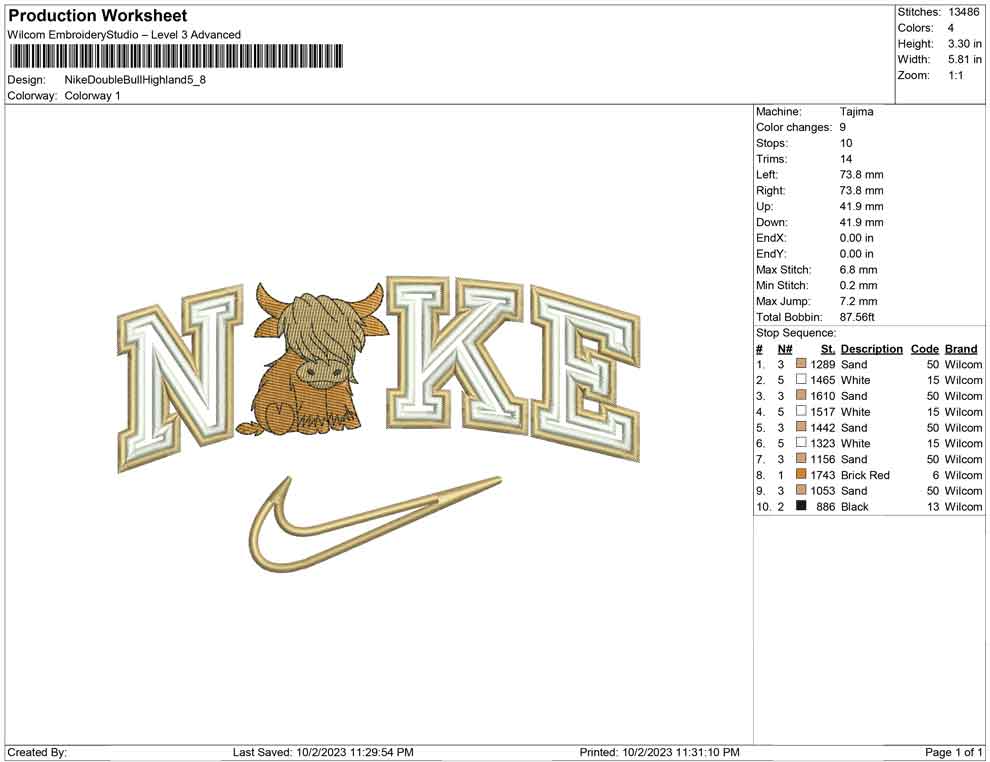Click the Left value '73.8 mm'
This screenshot has width=990, height=762.
(x=861, y=174)
